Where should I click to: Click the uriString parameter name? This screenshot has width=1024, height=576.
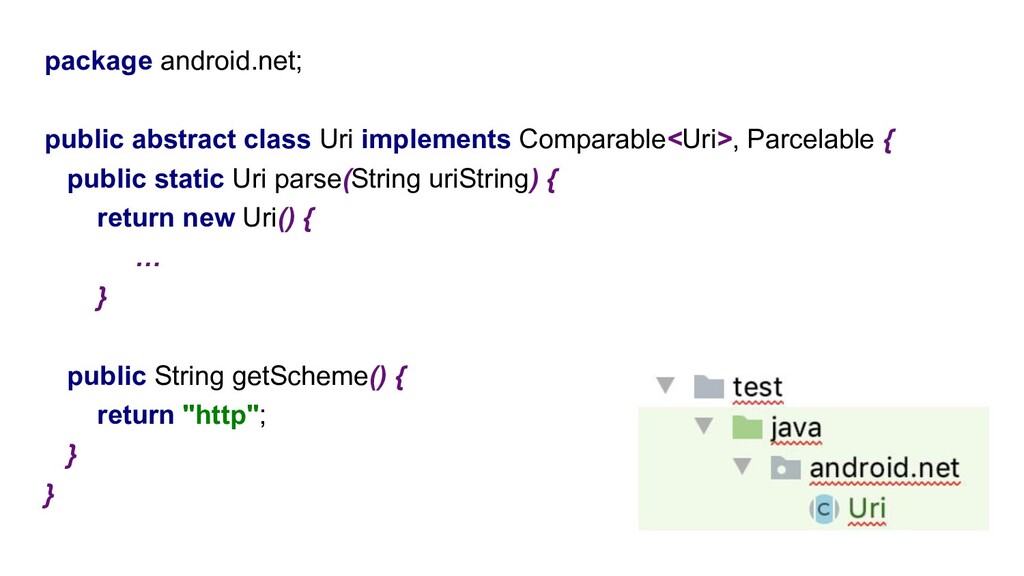click(479, 179)
